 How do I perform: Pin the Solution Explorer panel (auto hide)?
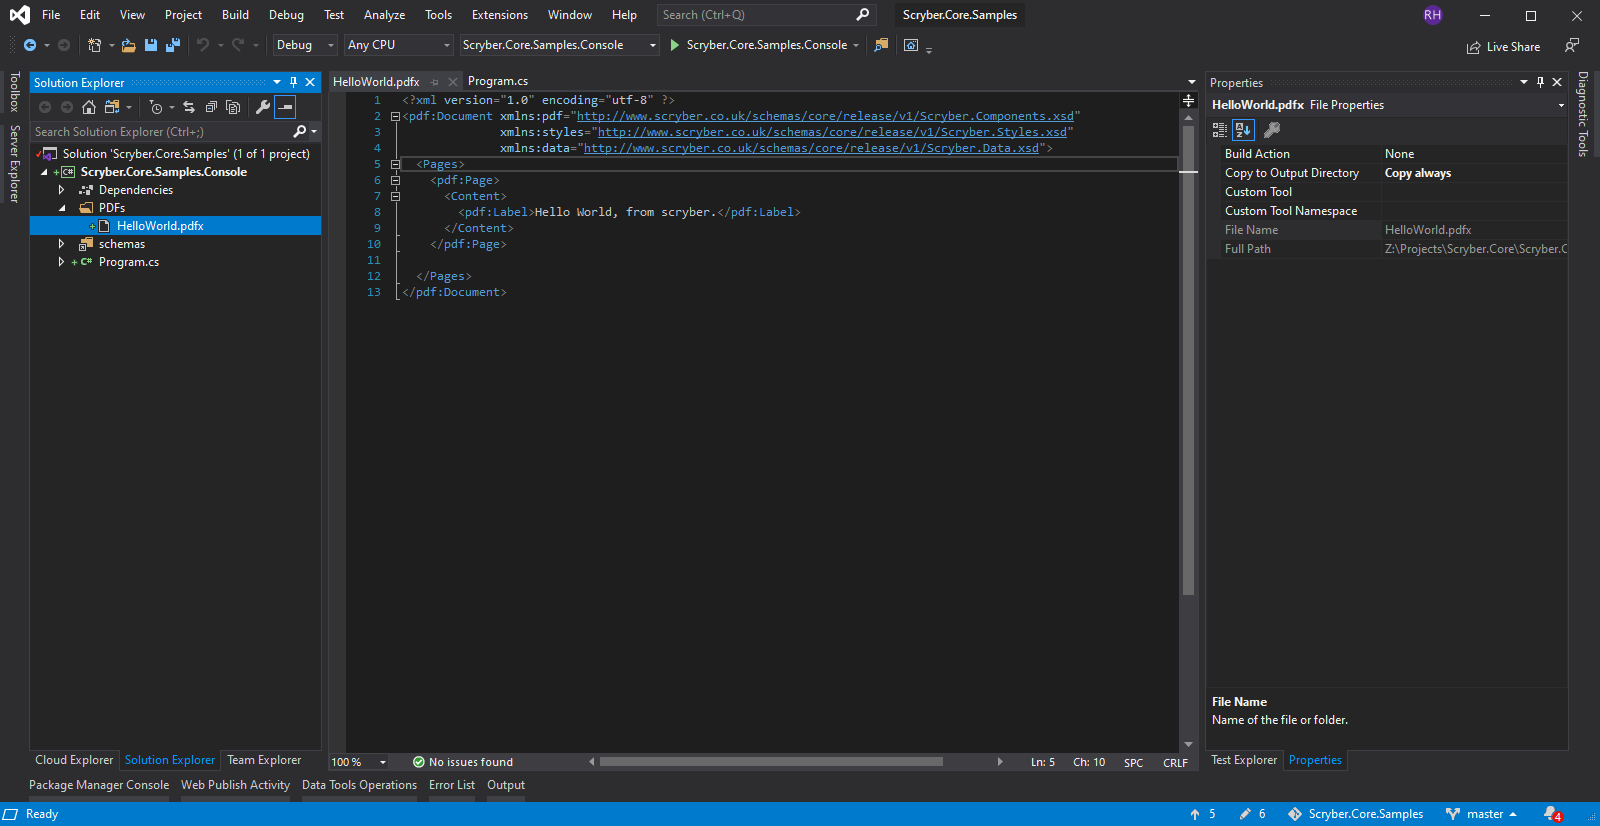coord(293,82)
